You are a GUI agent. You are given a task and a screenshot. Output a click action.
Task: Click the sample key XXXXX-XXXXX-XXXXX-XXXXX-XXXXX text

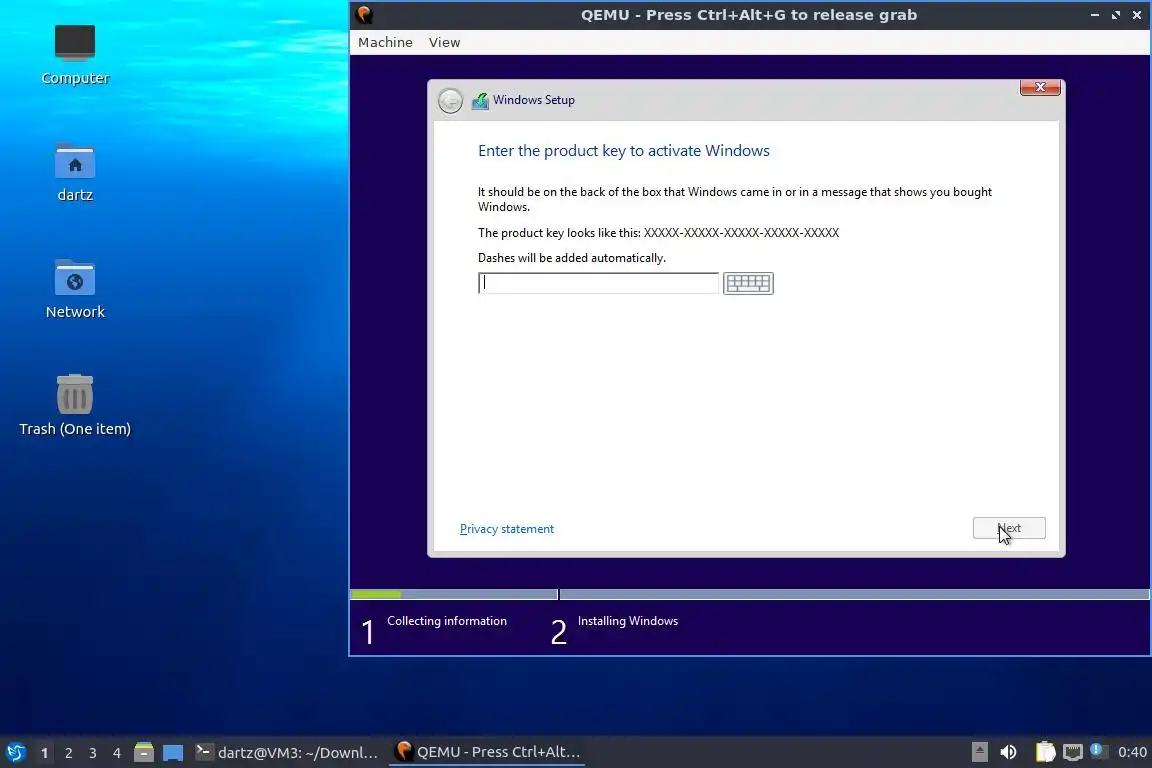tap(741, 233)
